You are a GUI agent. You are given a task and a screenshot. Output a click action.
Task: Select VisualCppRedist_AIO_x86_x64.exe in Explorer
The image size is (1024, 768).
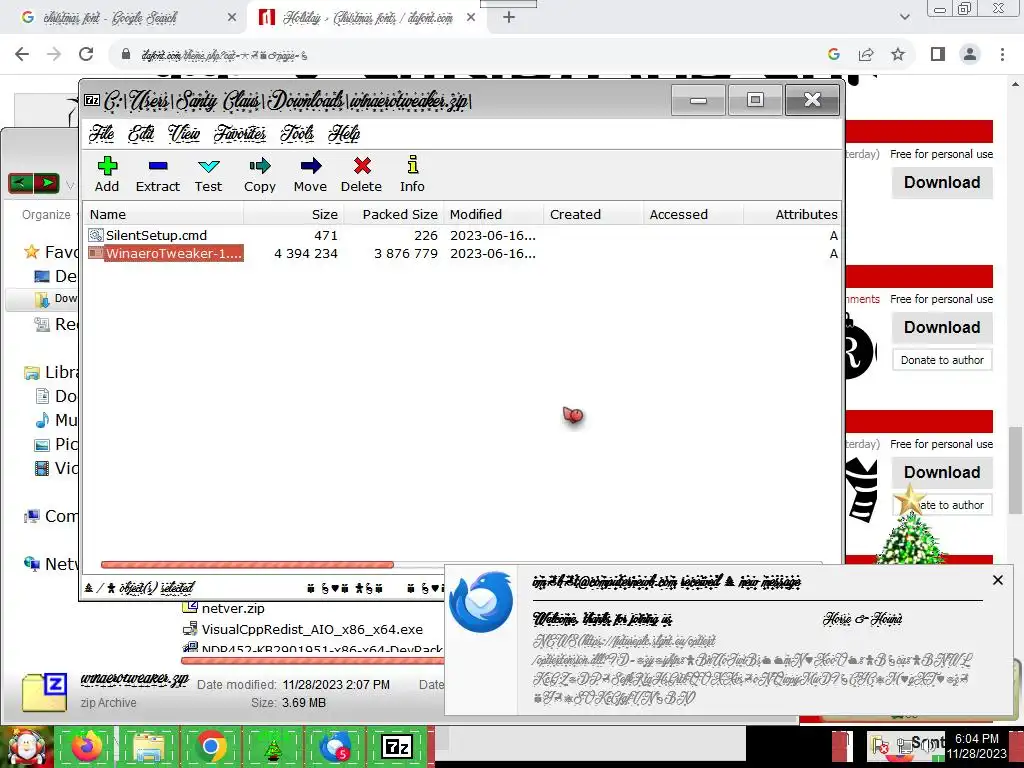point(303,630)
